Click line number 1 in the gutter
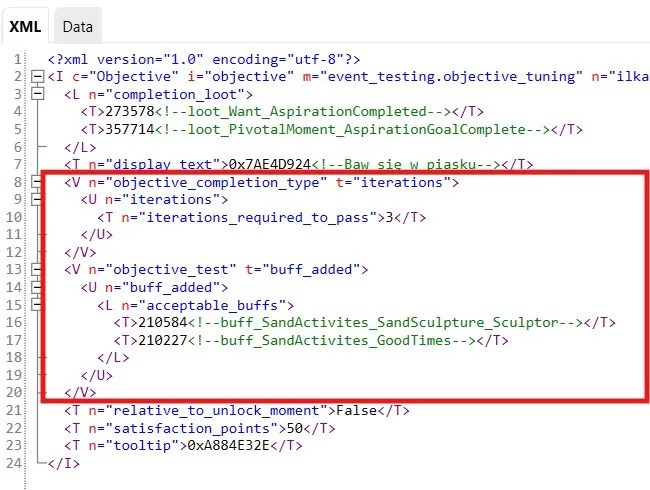This screenshot has width=650, height=490. pos(17,59)
